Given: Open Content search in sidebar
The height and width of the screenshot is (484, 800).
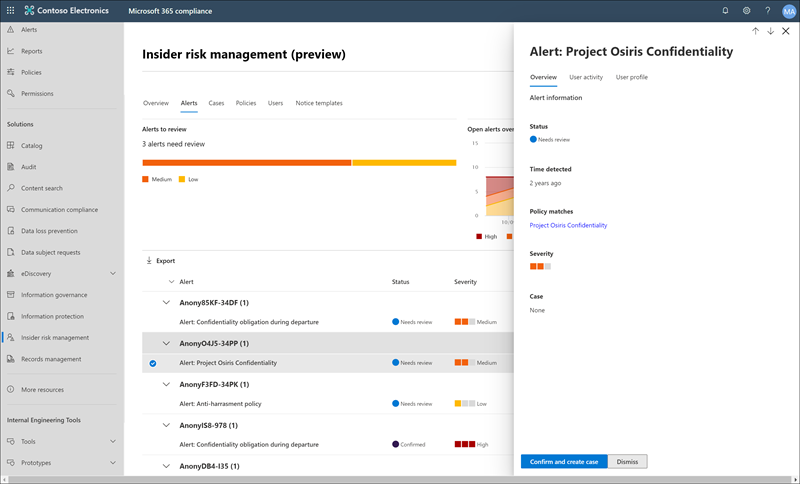Looking at the screenshot, I should pos(41,188).
